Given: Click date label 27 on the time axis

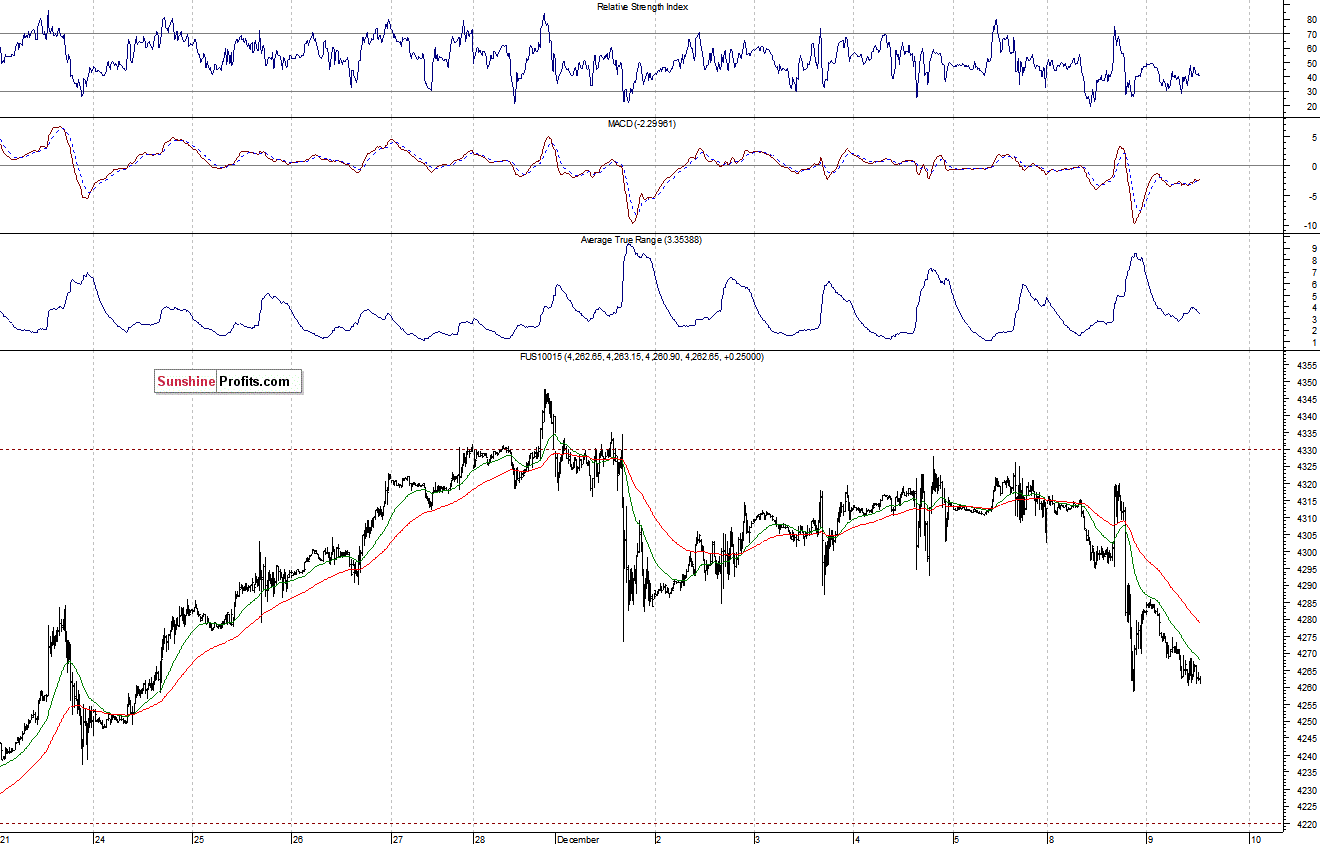Looking at the screenshot, I should point(397,838).
